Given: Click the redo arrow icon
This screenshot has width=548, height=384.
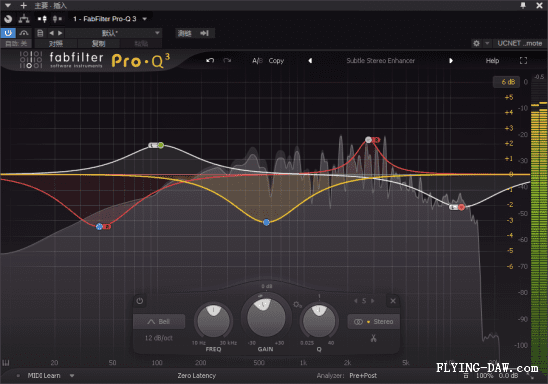Looking at the screenshot, I should [227, 60].
